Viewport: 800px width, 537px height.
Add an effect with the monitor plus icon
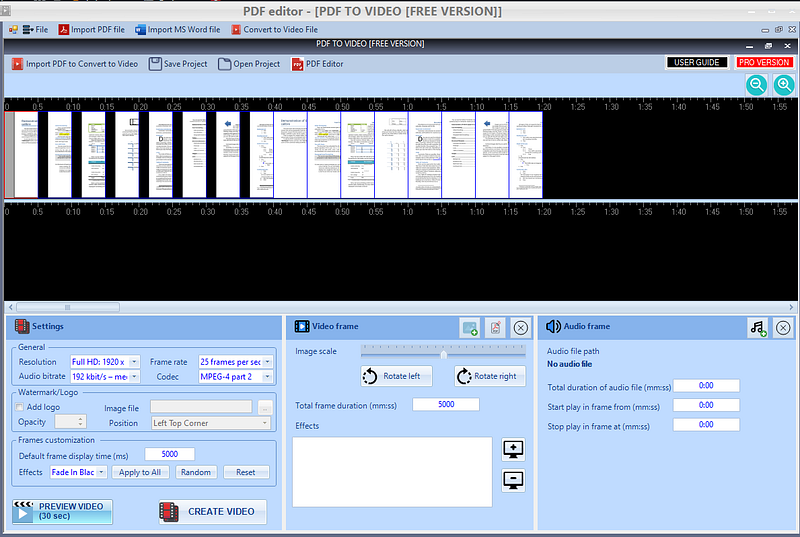click(x=513, y=449)
